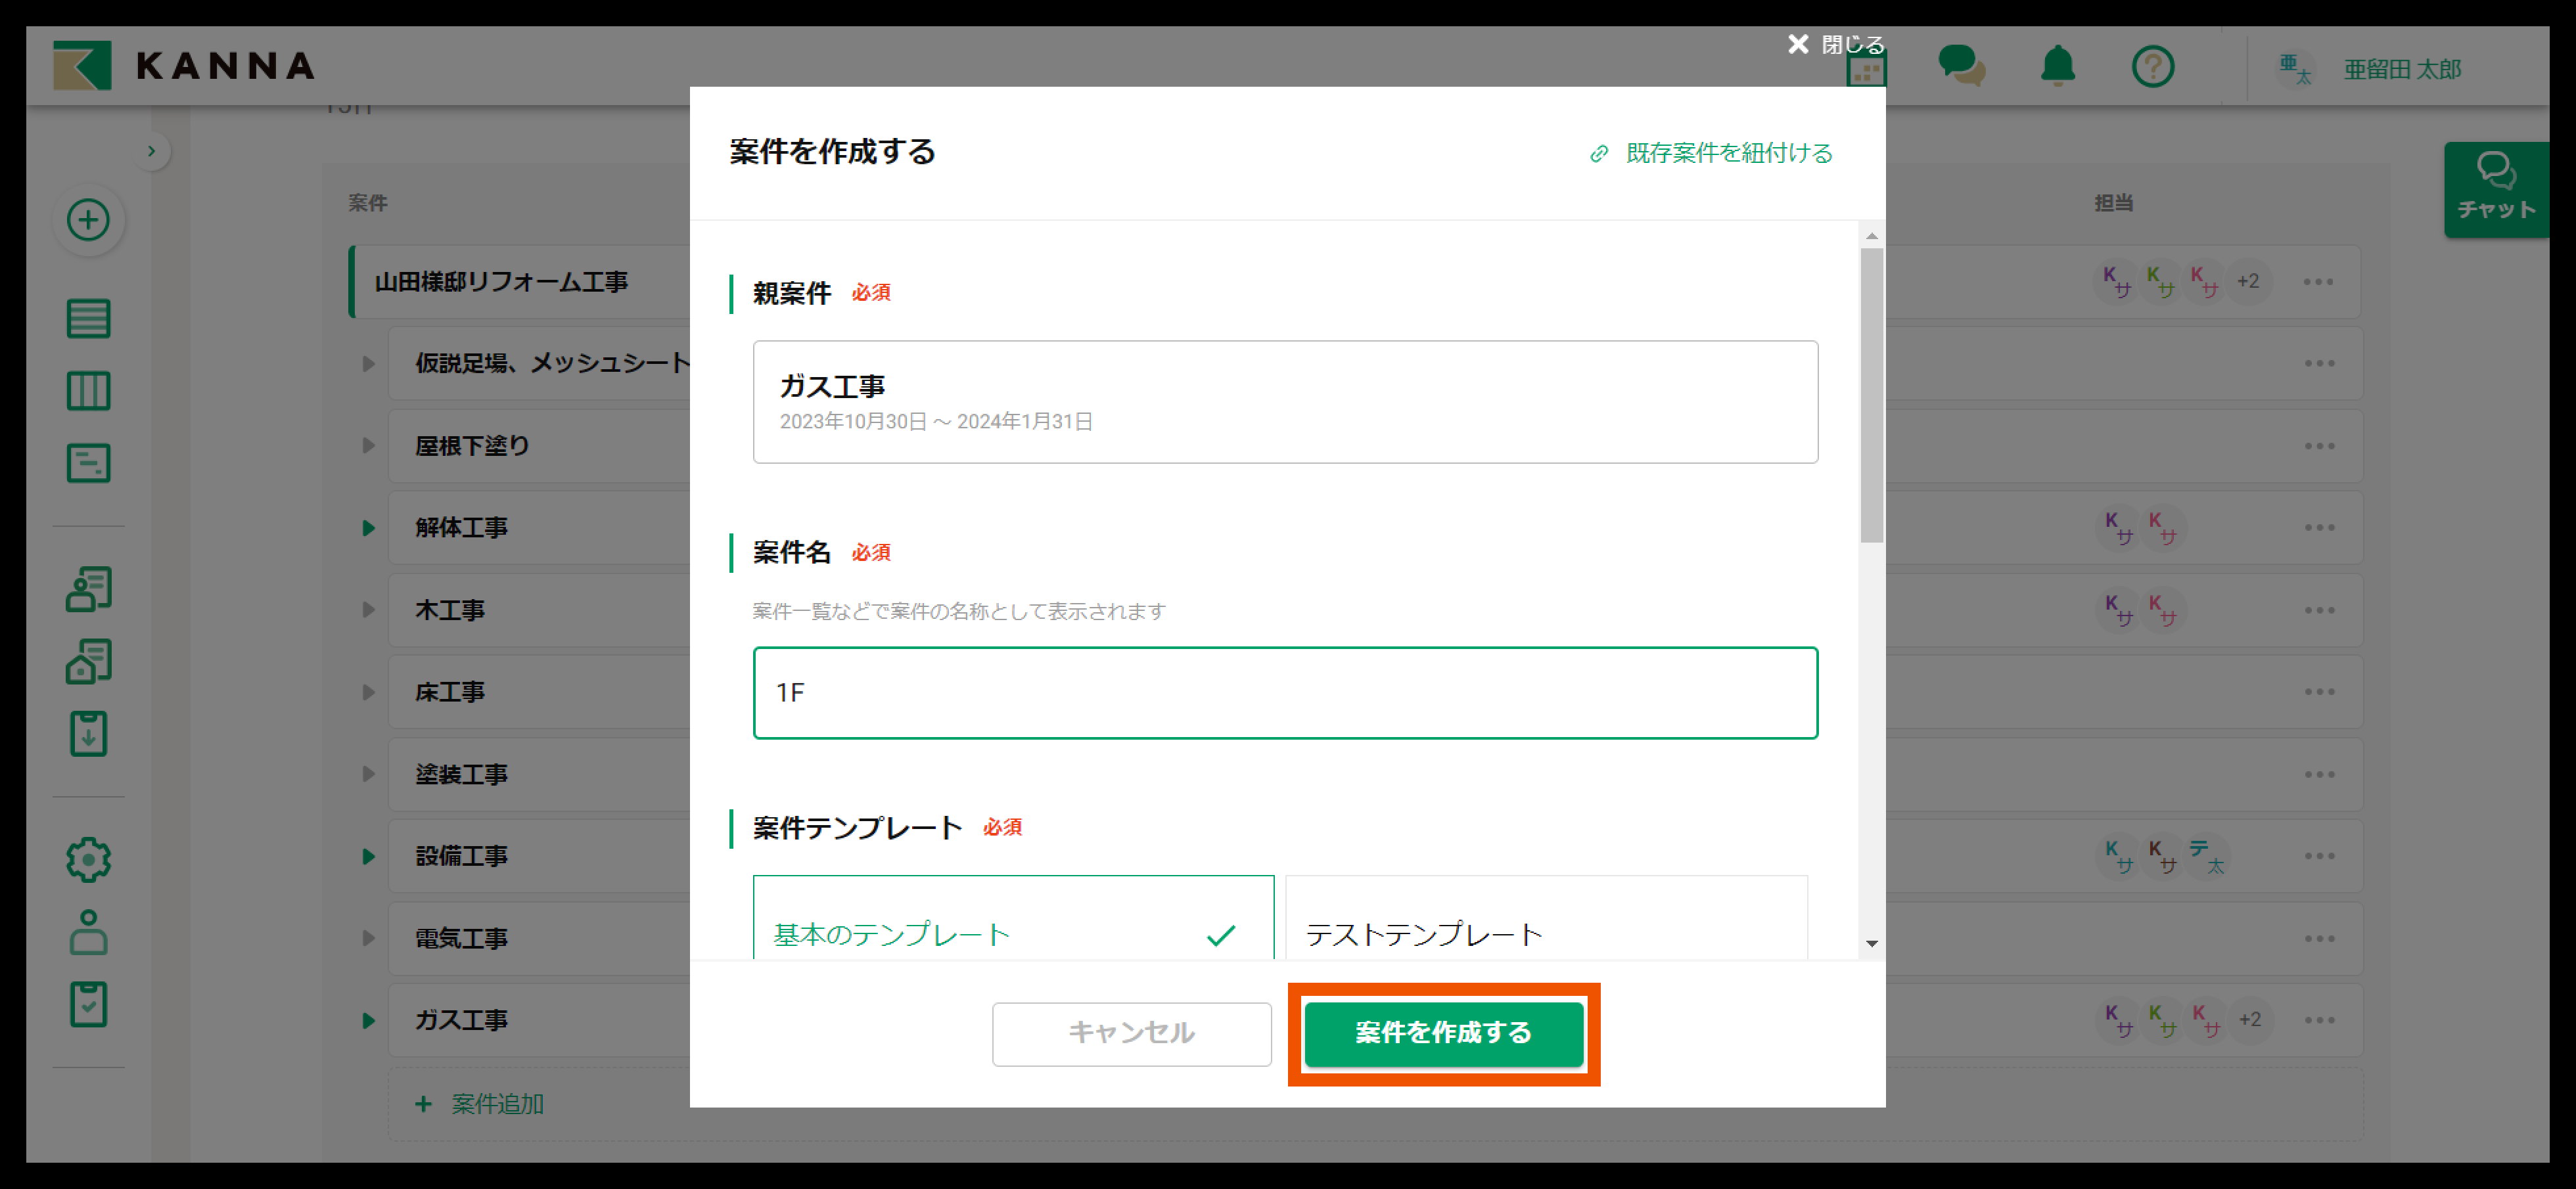Click the 案件を作成する green button
The height and width of the screenshot is (1189, 2576).
[1443, 1033]
